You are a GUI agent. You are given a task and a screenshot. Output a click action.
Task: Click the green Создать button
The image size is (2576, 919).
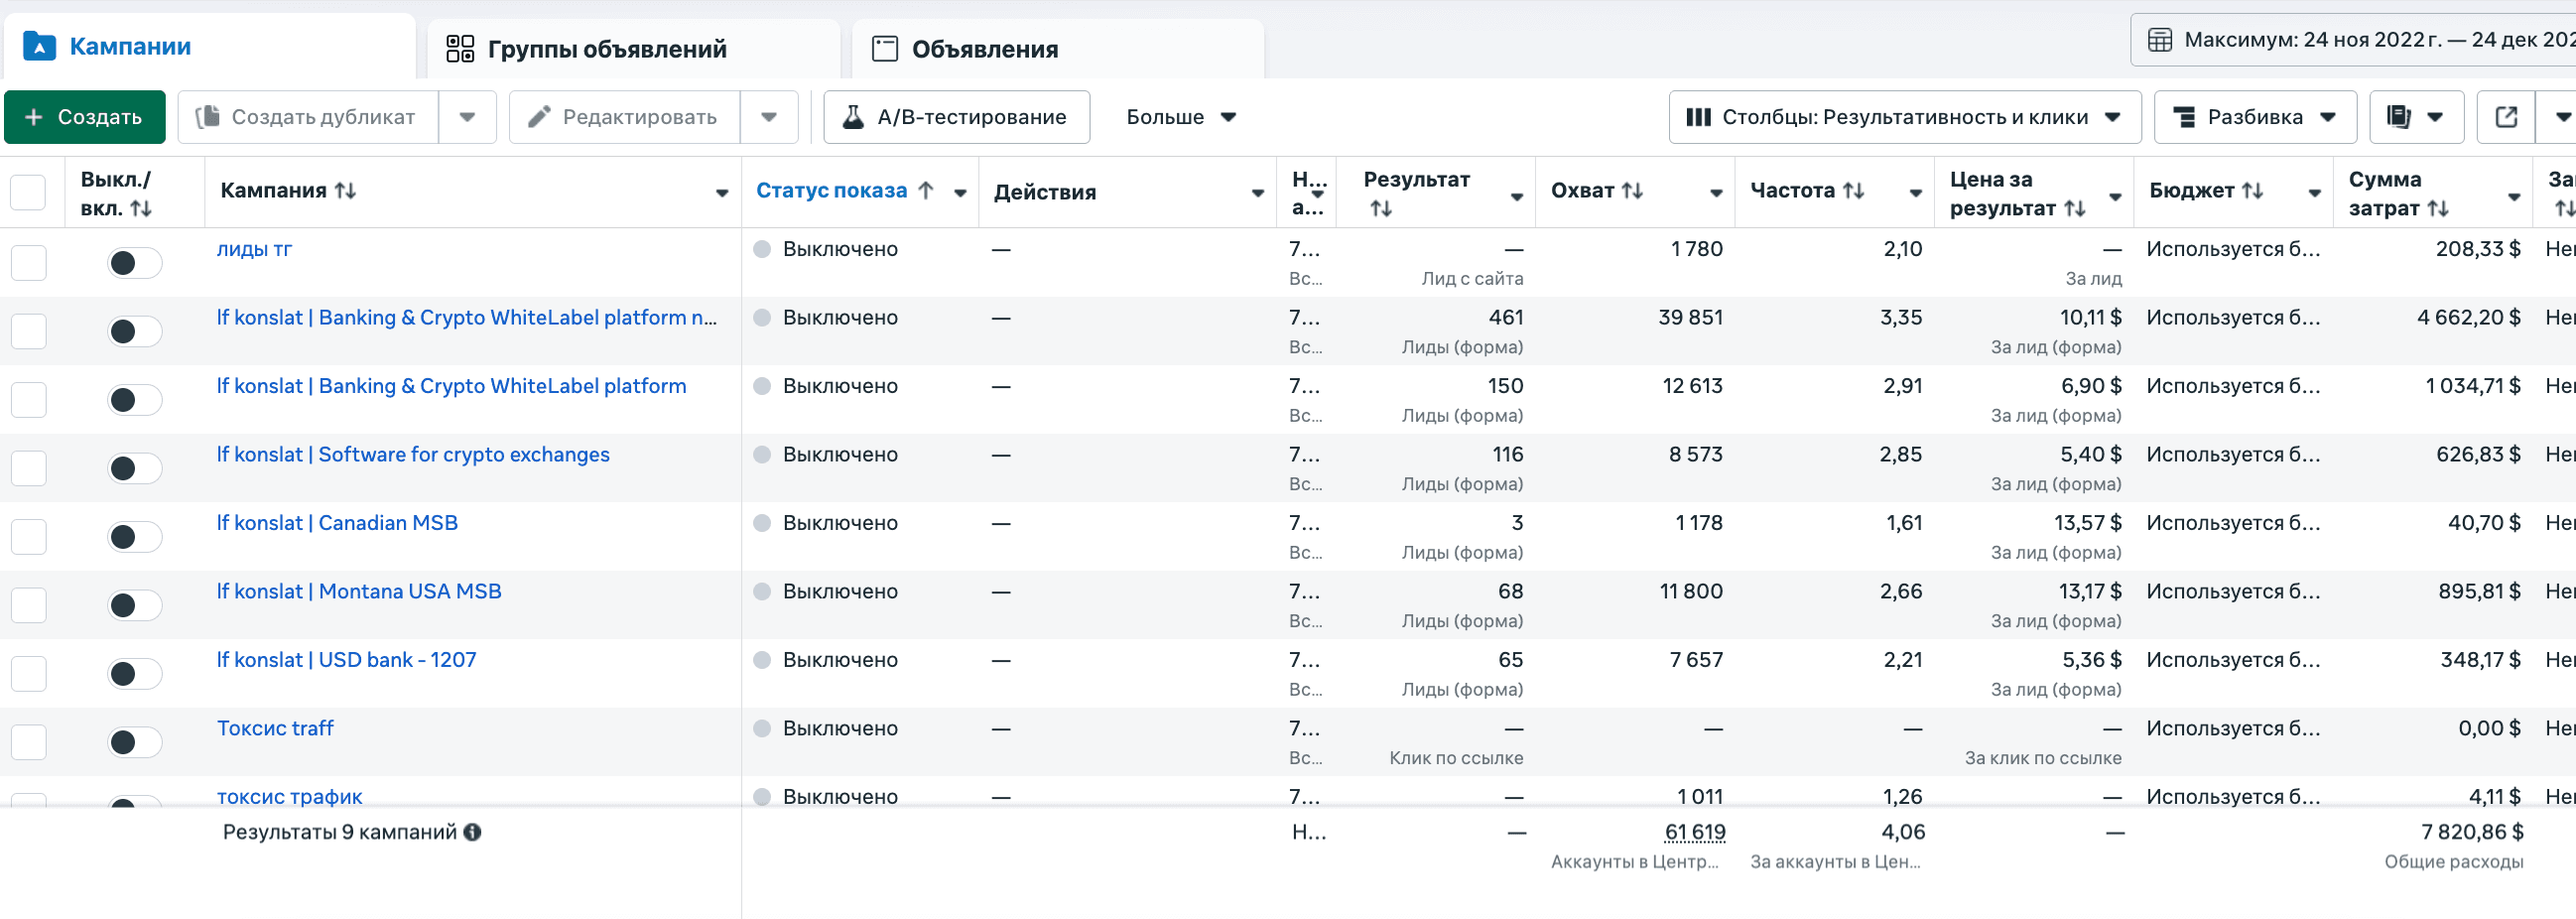tap(85, 117)
